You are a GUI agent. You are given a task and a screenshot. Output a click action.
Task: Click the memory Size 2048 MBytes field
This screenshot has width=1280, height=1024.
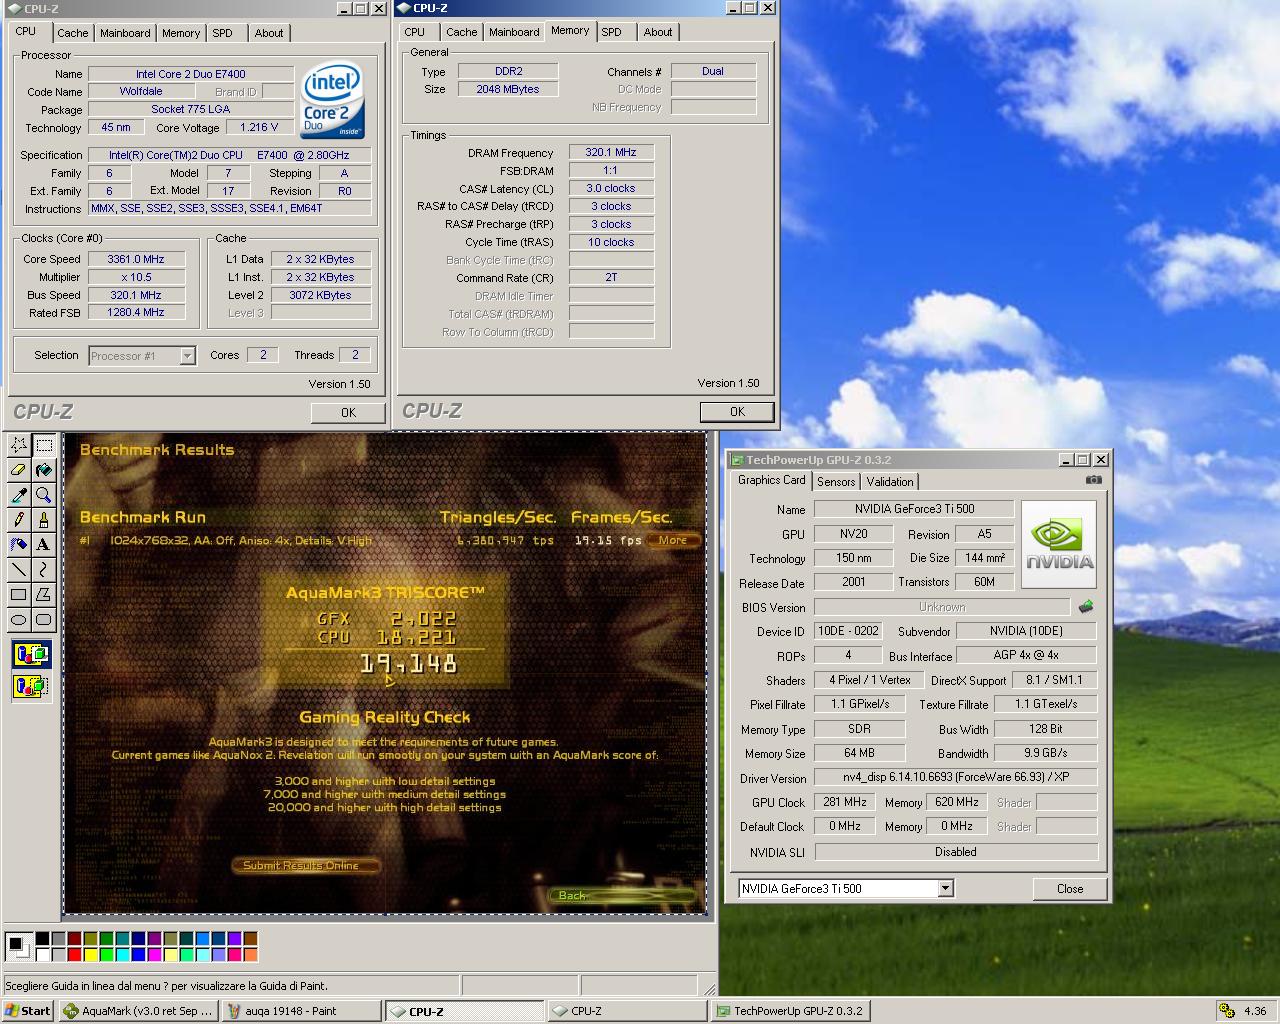[508, 89]
